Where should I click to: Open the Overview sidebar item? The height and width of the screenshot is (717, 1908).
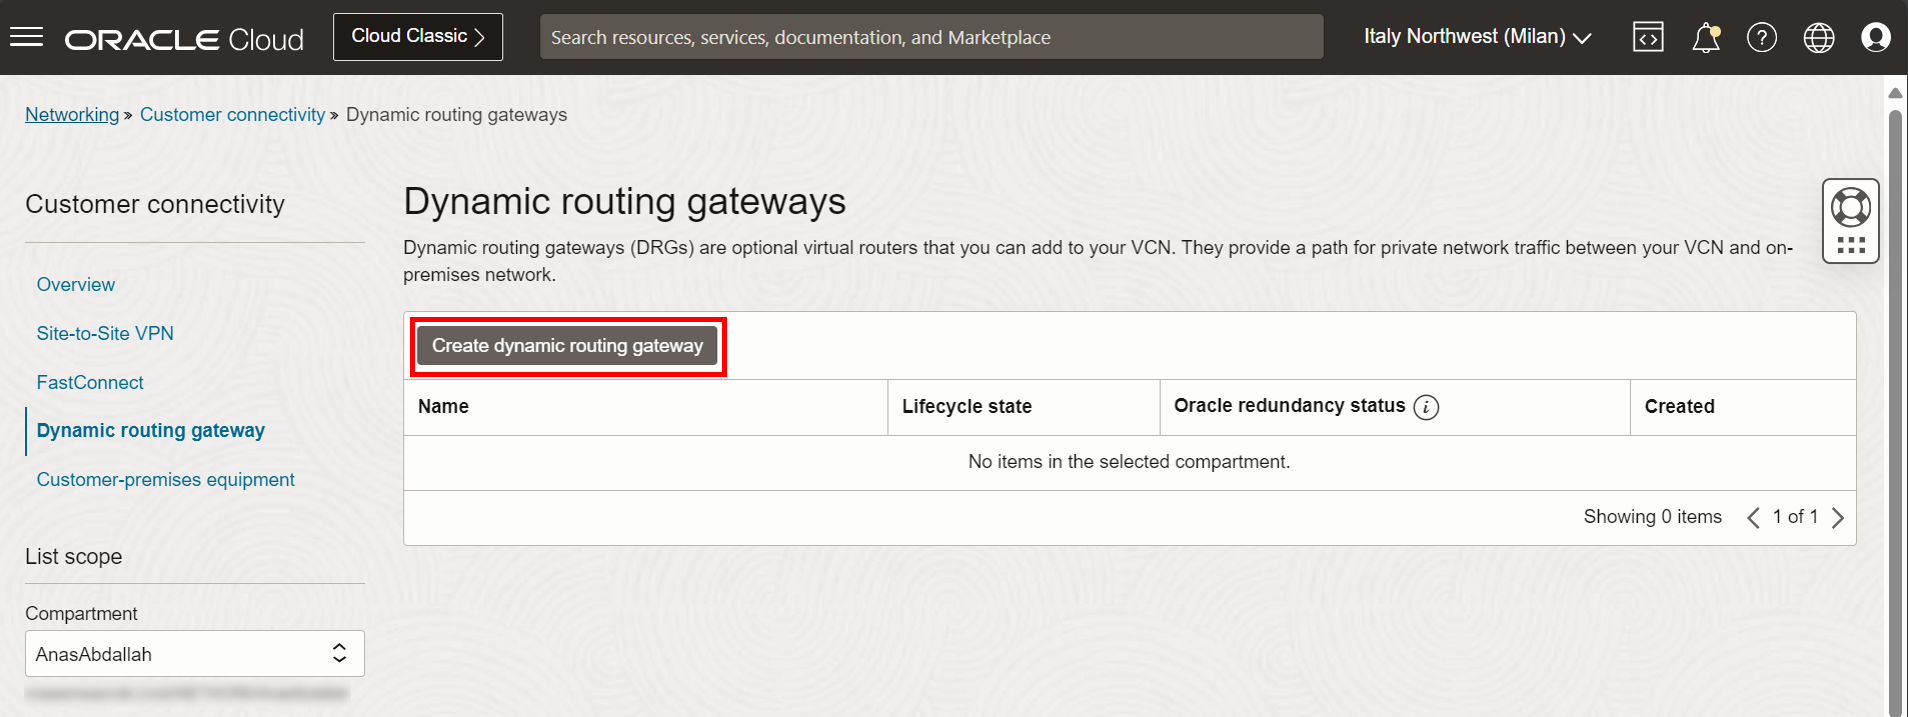(x=76, y=285)
